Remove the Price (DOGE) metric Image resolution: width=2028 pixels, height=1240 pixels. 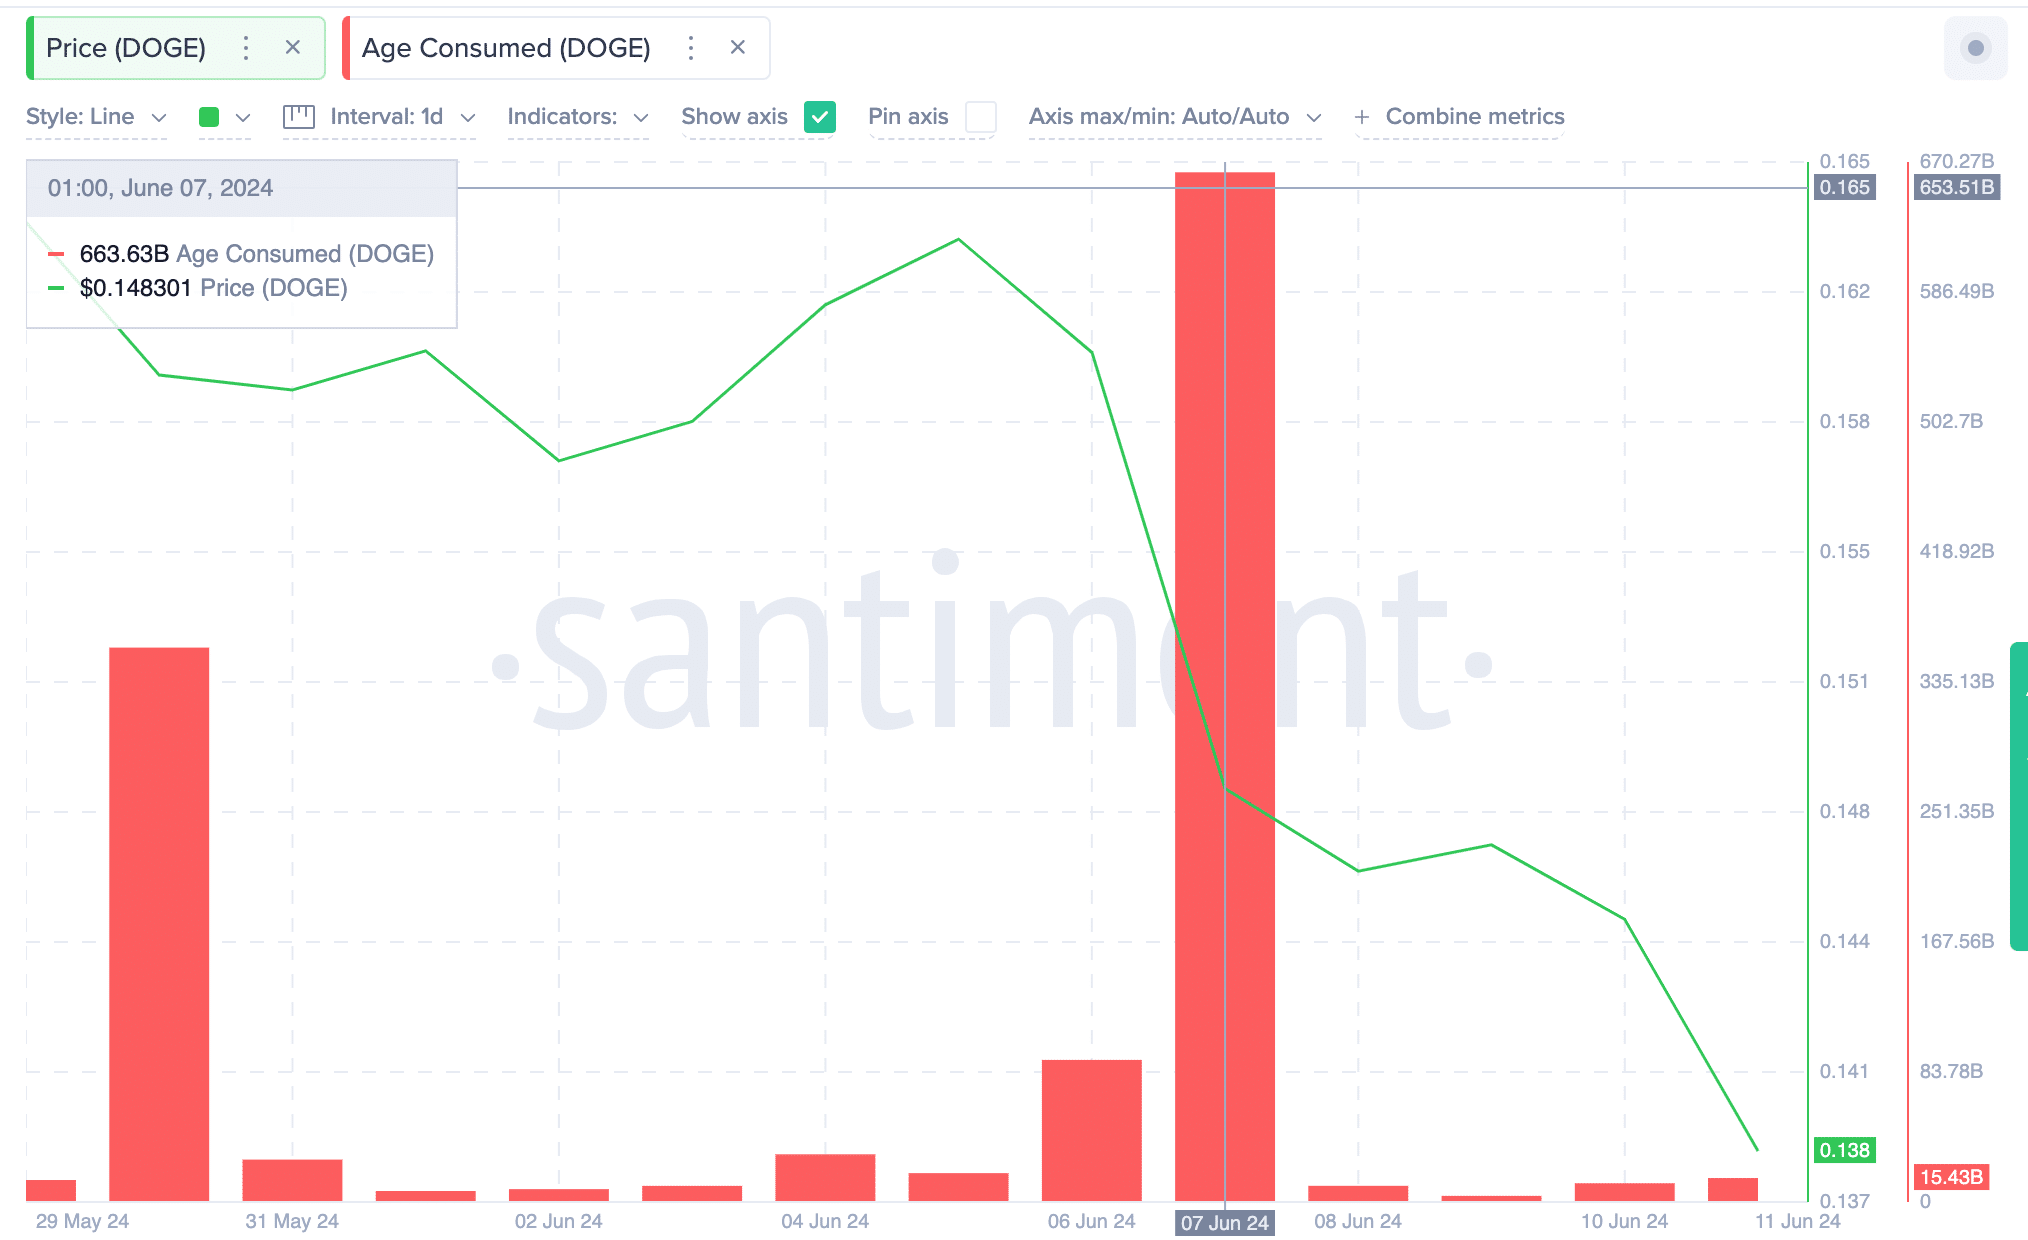tap(293, 47)
